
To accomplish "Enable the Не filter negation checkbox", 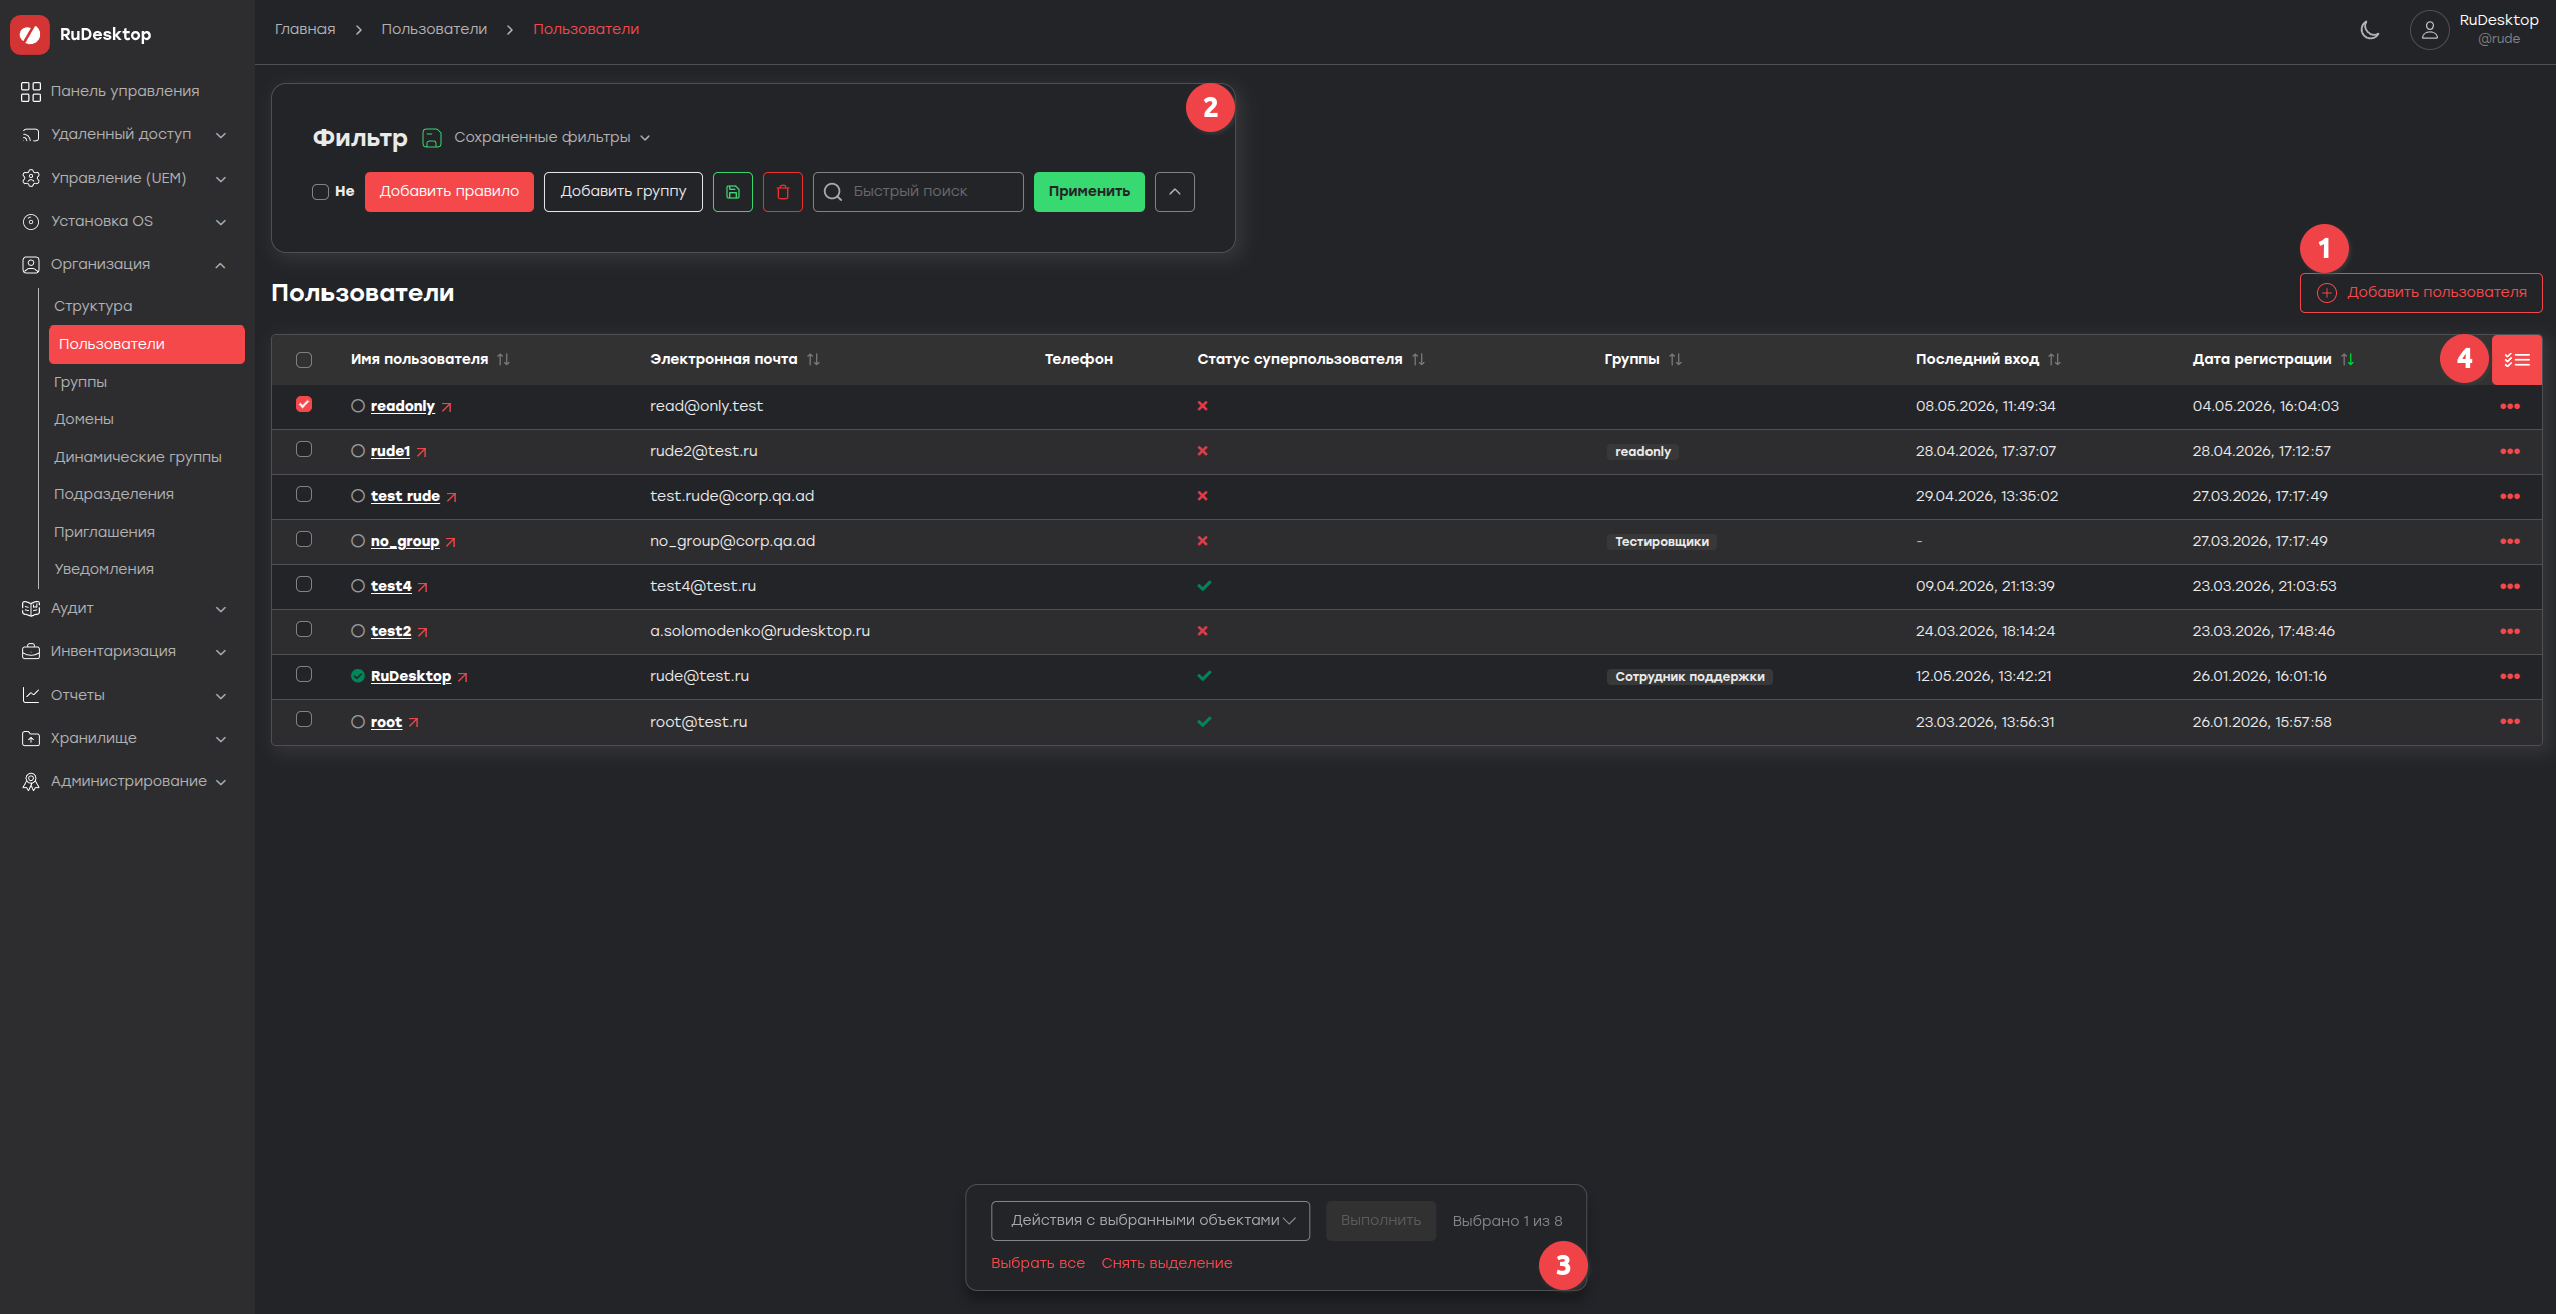I will click(320, 192).
